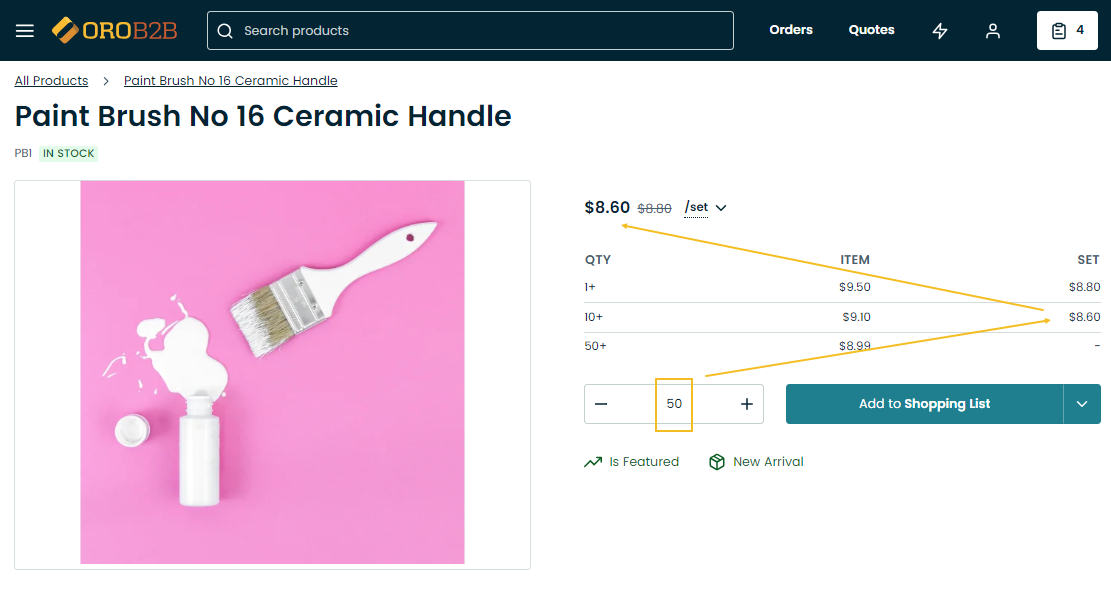Focus the Search products field

pos(480,31)
